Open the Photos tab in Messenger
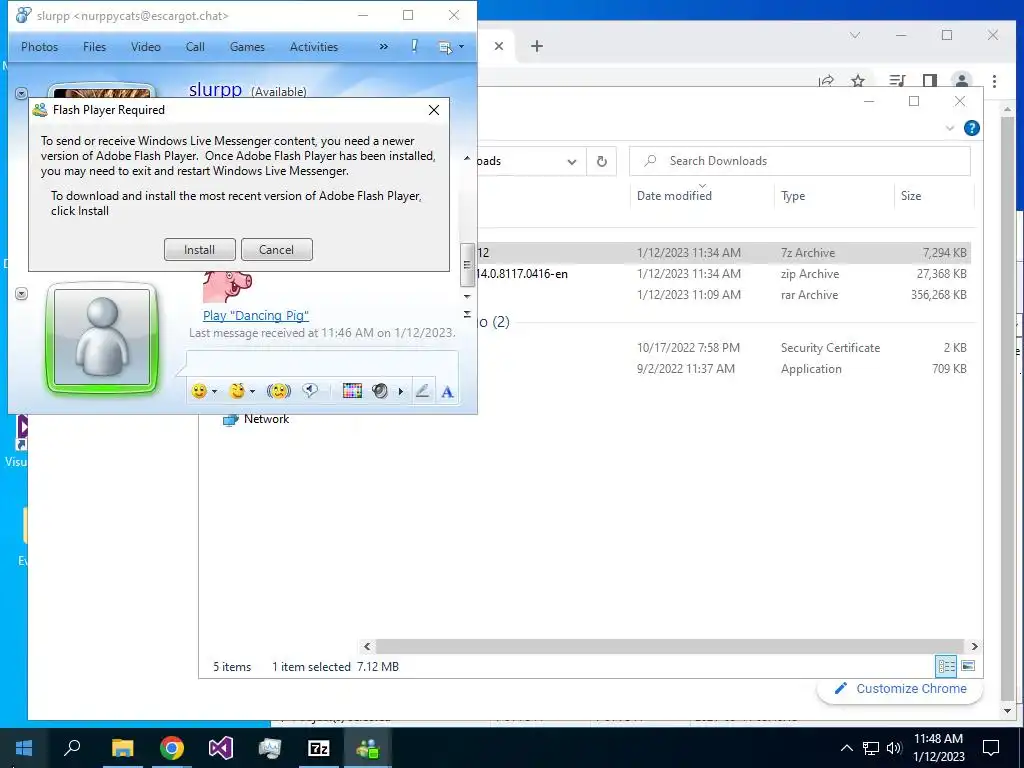 pyautogui.click(x=39, y=47)
